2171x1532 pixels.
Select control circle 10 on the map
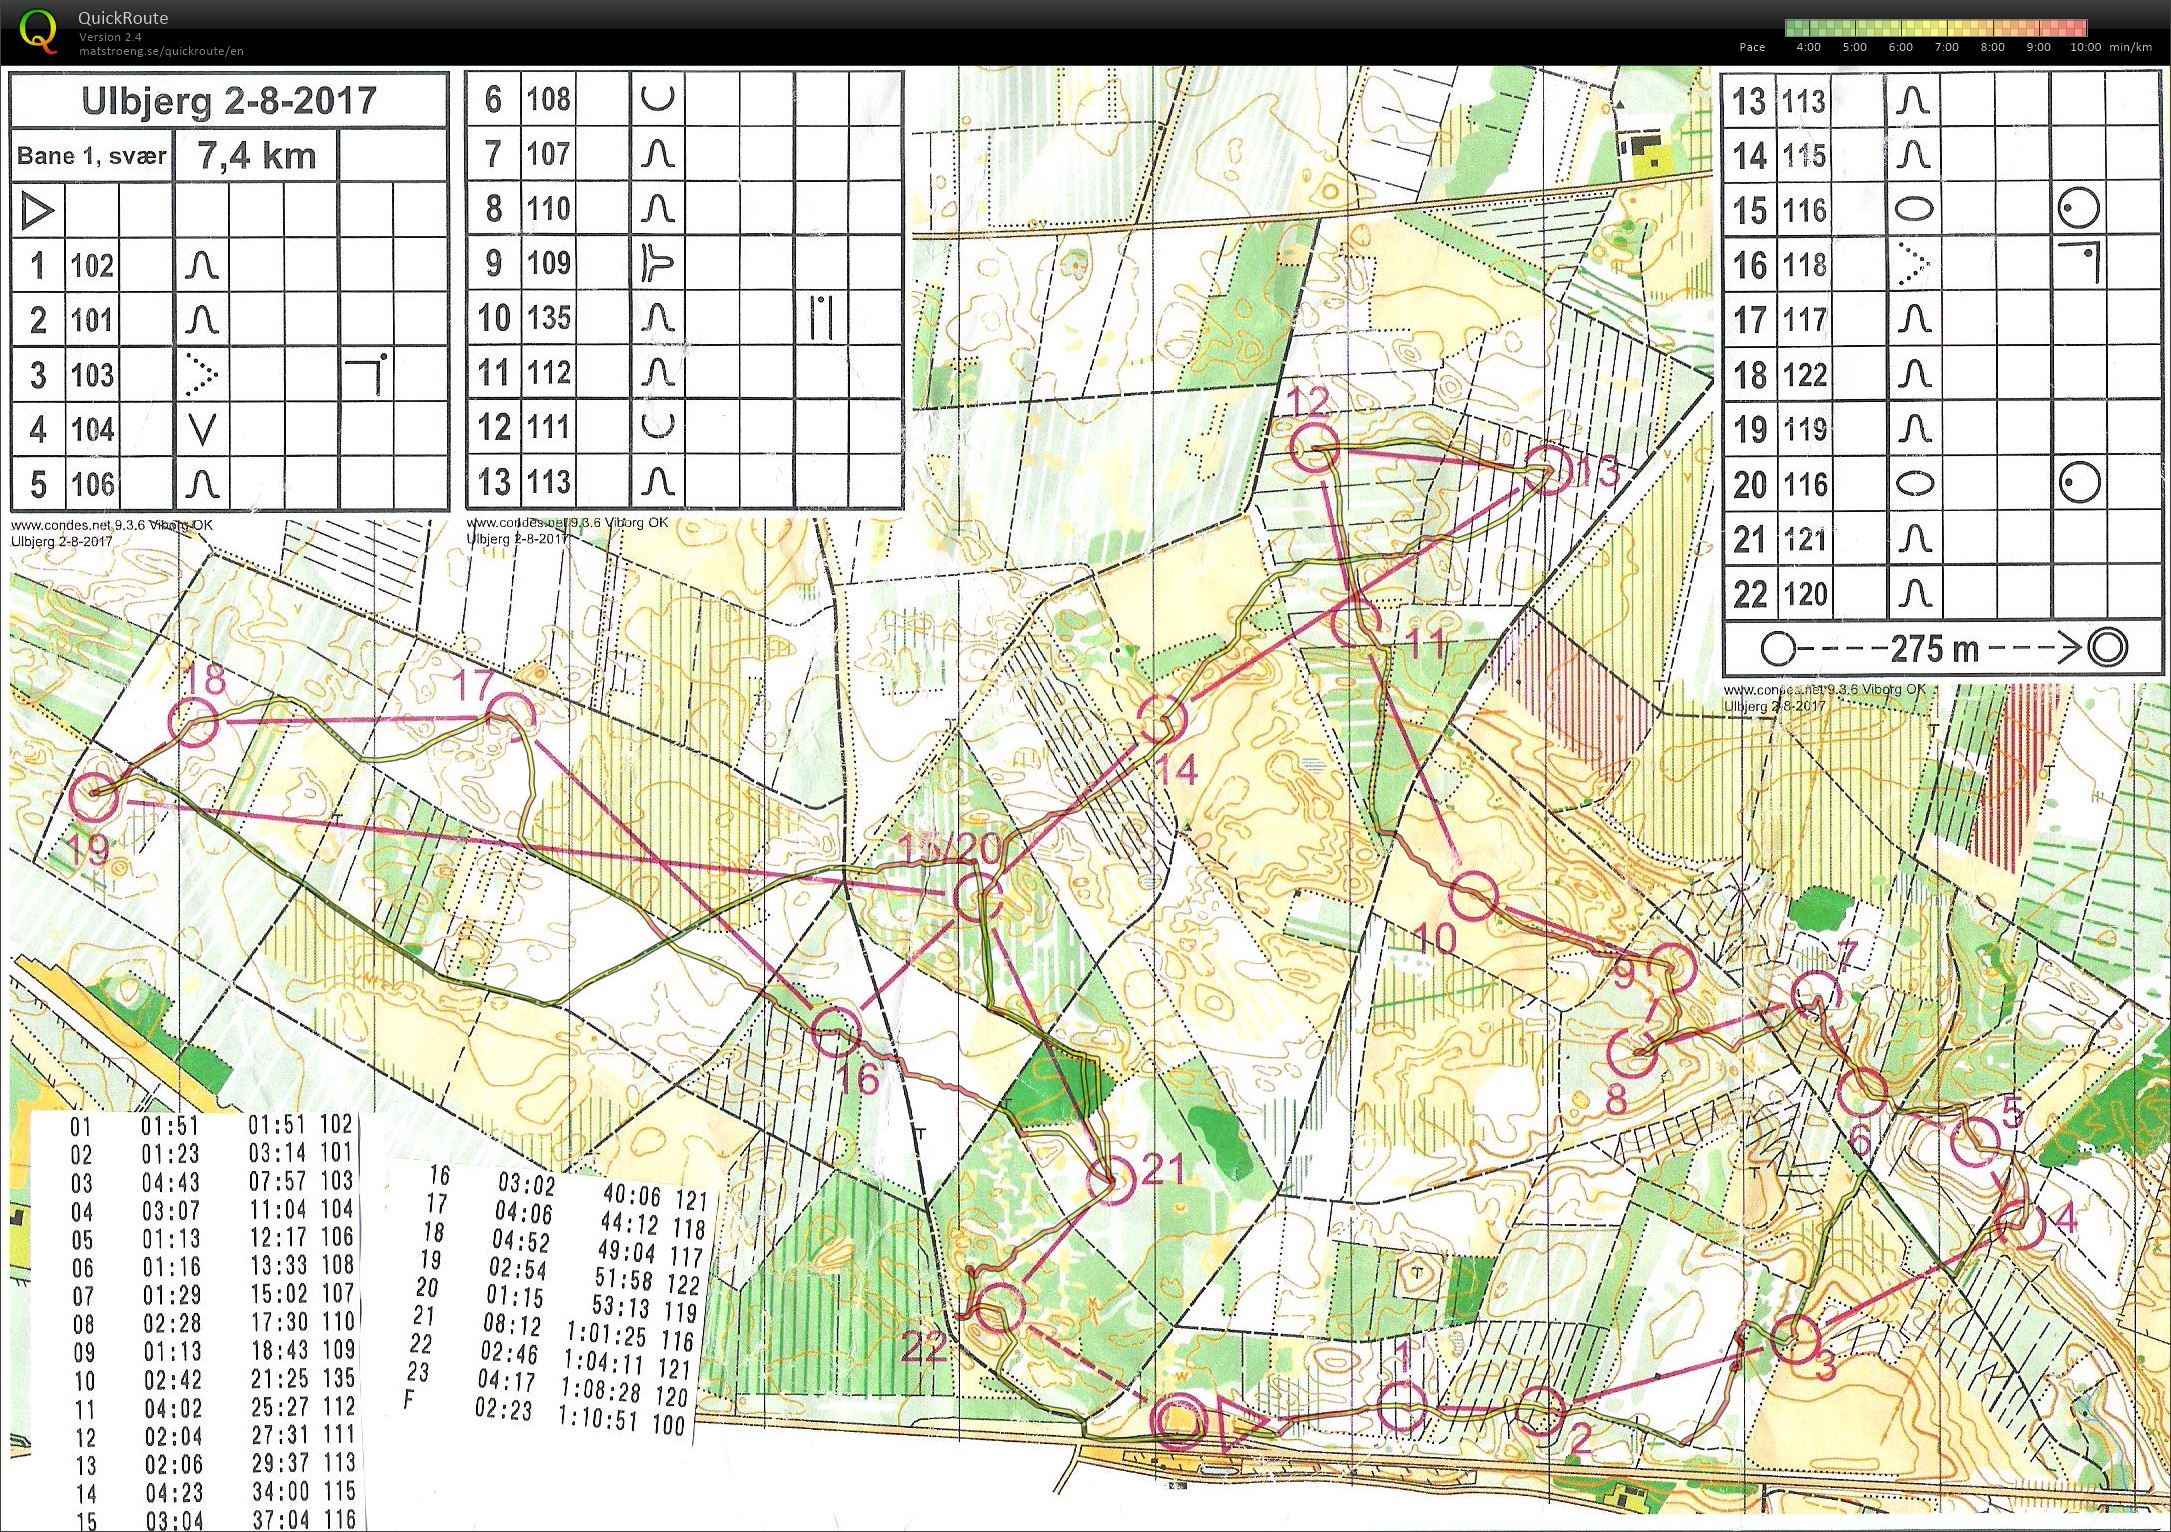[x=1474, y=895]
